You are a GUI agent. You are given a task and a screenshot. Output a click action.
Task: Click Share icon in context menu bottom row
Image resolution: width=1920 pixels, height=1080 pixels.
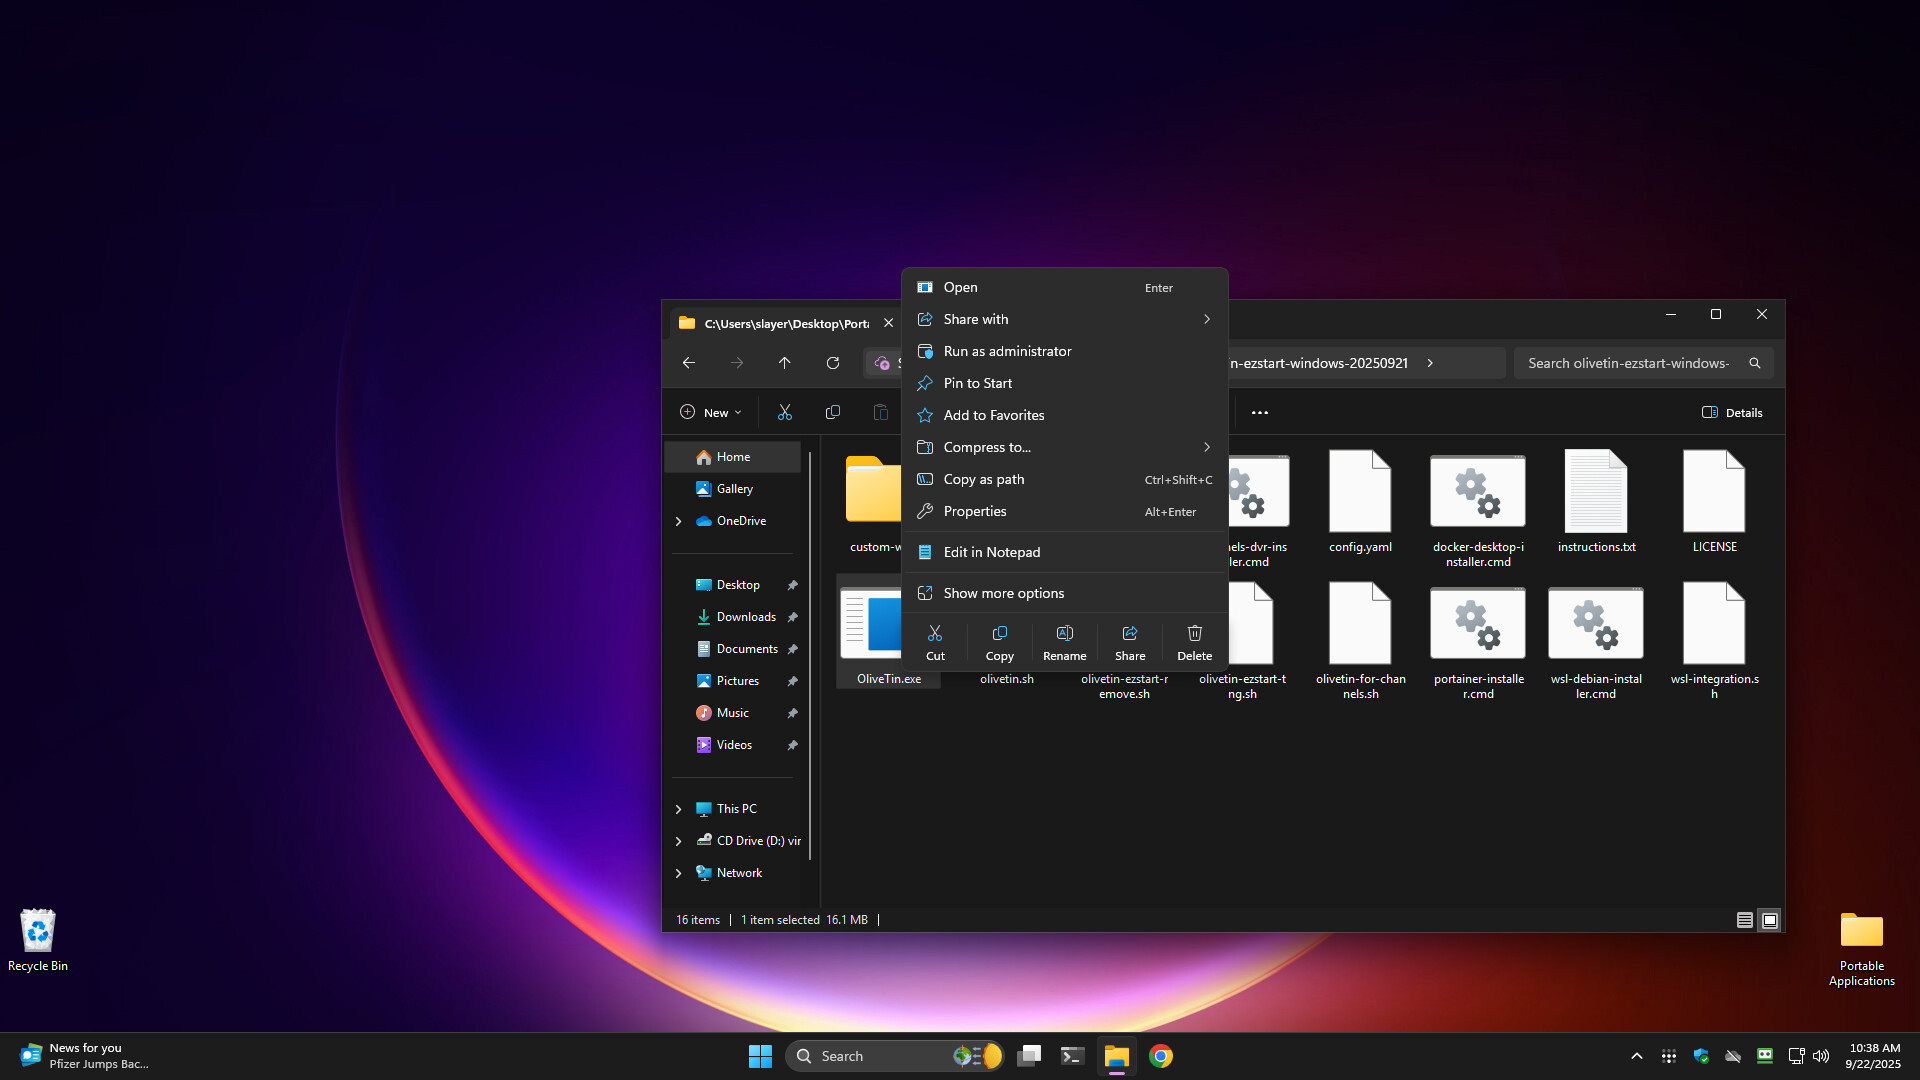1130,642
